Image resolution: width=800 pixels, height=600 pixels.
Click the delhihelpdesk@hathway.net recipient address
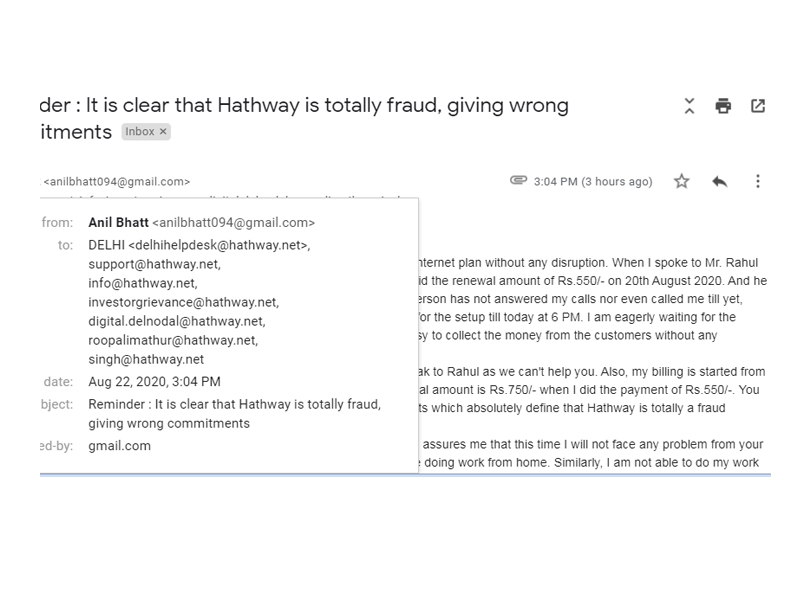click(219, 245)
